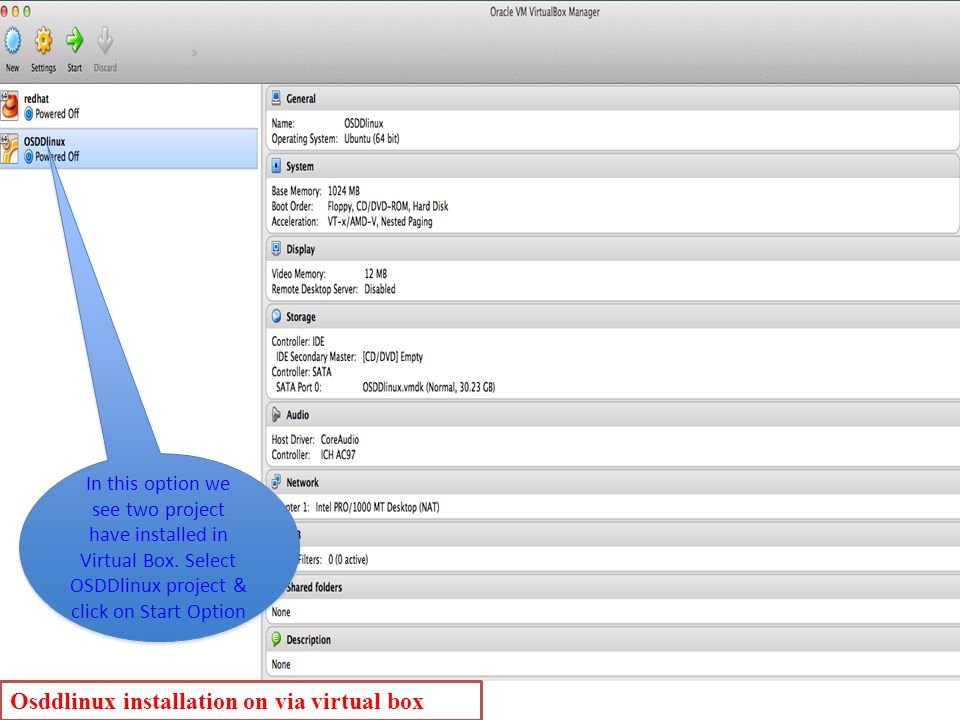The height and width of the screenshot is (720, 960).
Task: Click None under Description
Action: pyautogui.click(x=281, y=664)
